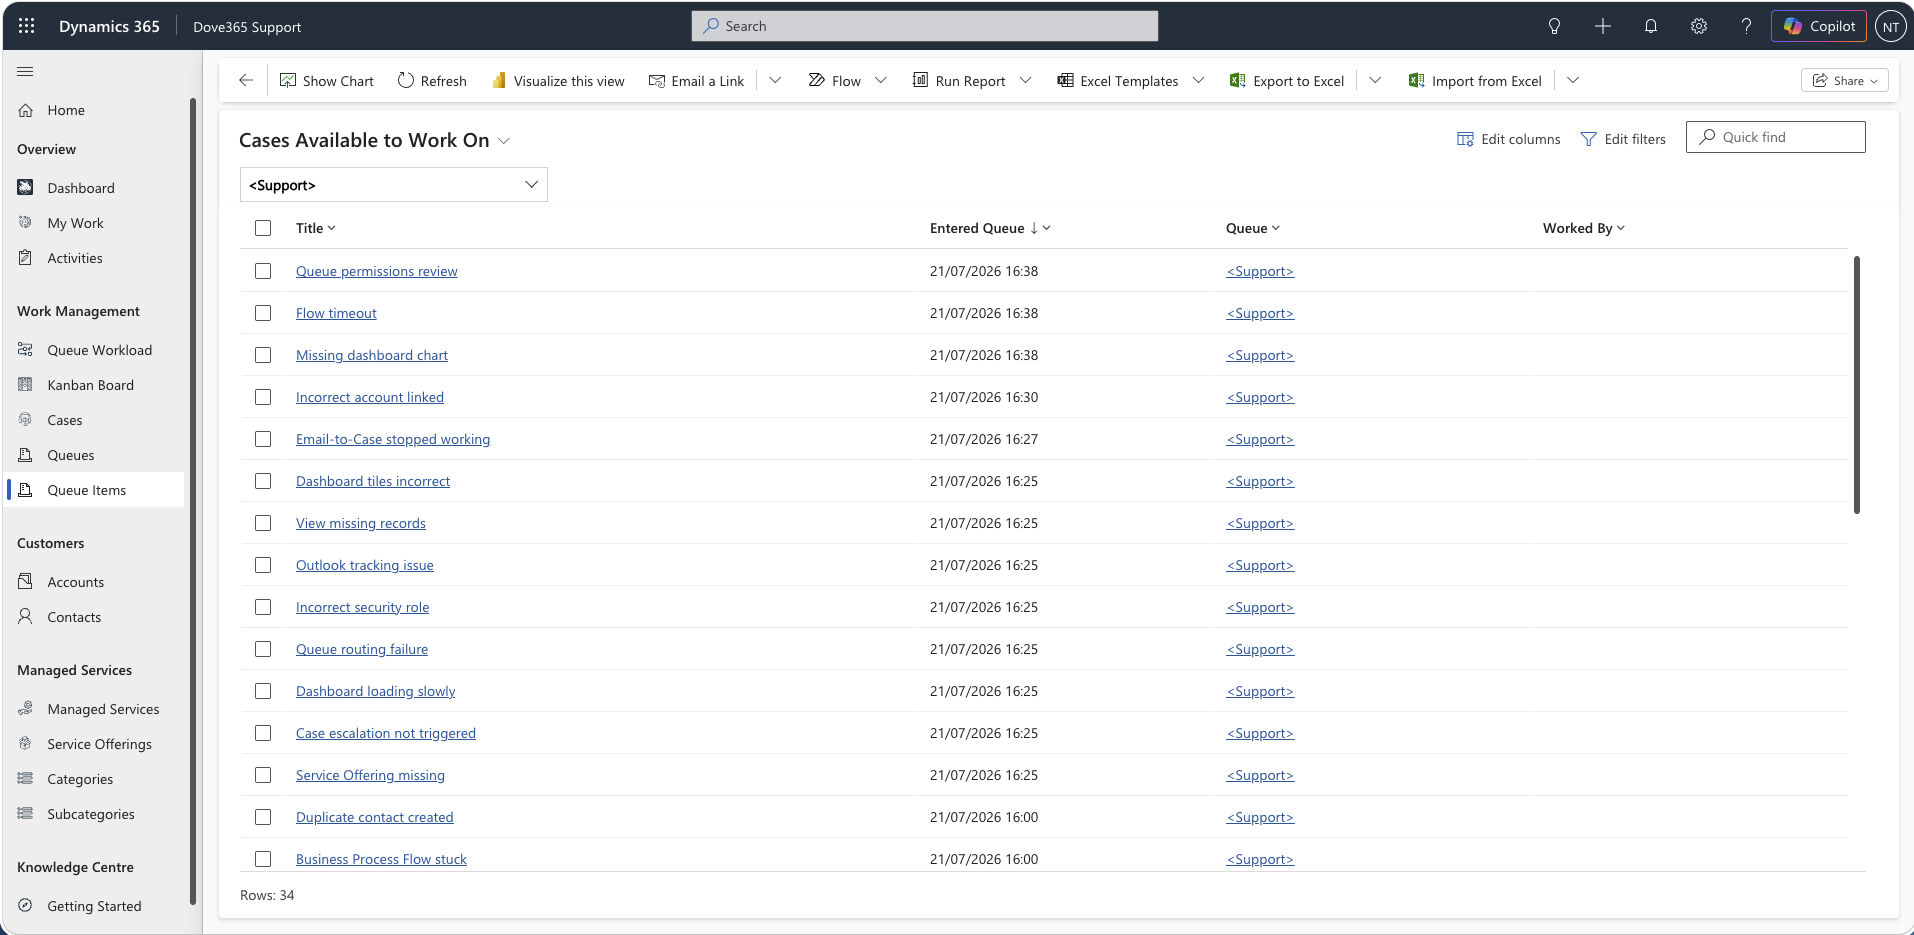Toggle the select-all header checkbox
Image resolution: width=1914 pixels, height=935 pixels.
pos(263,228)
